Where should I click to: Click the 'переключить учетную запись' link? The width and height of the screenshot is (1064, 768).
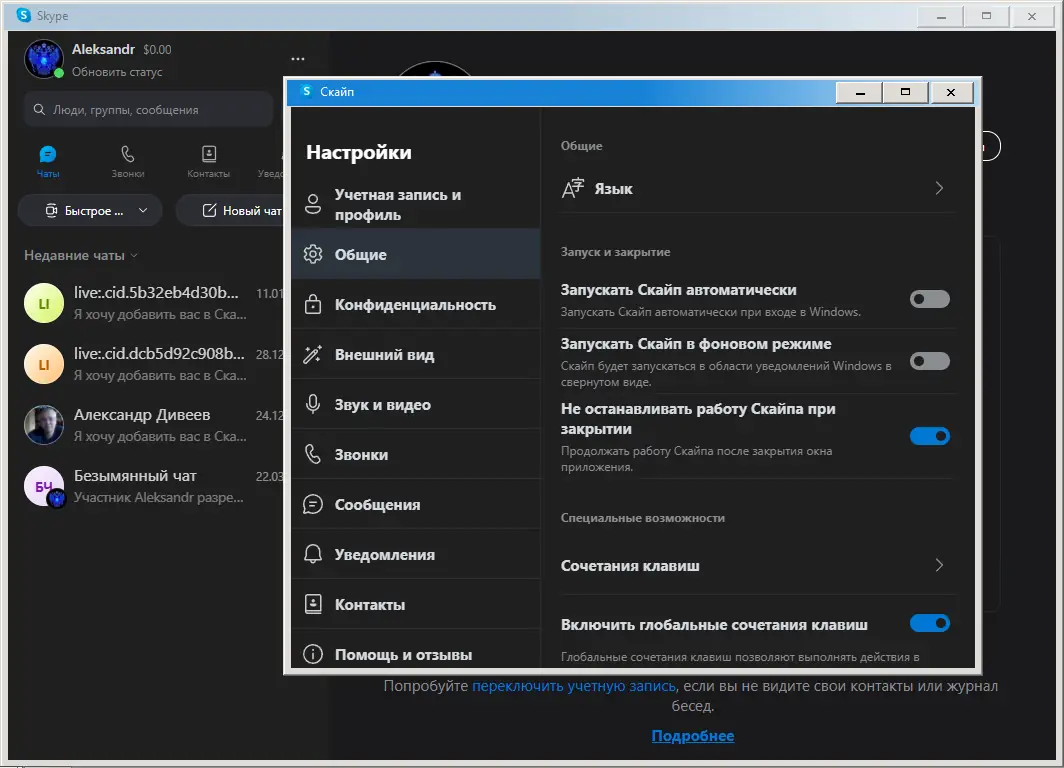(574, 686)
